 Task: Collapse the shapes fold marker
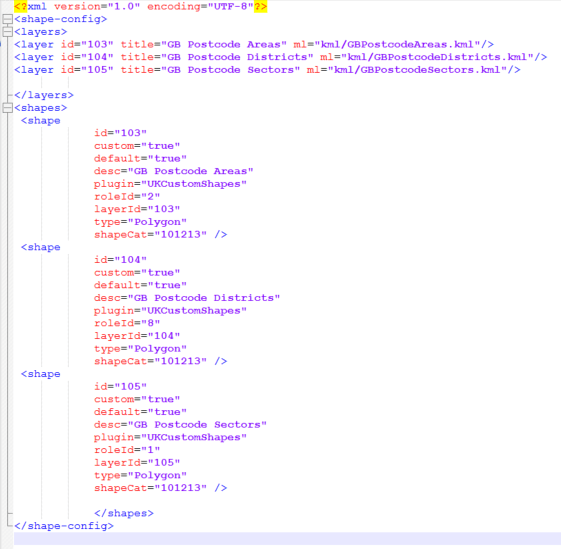[x=7, y=108]
